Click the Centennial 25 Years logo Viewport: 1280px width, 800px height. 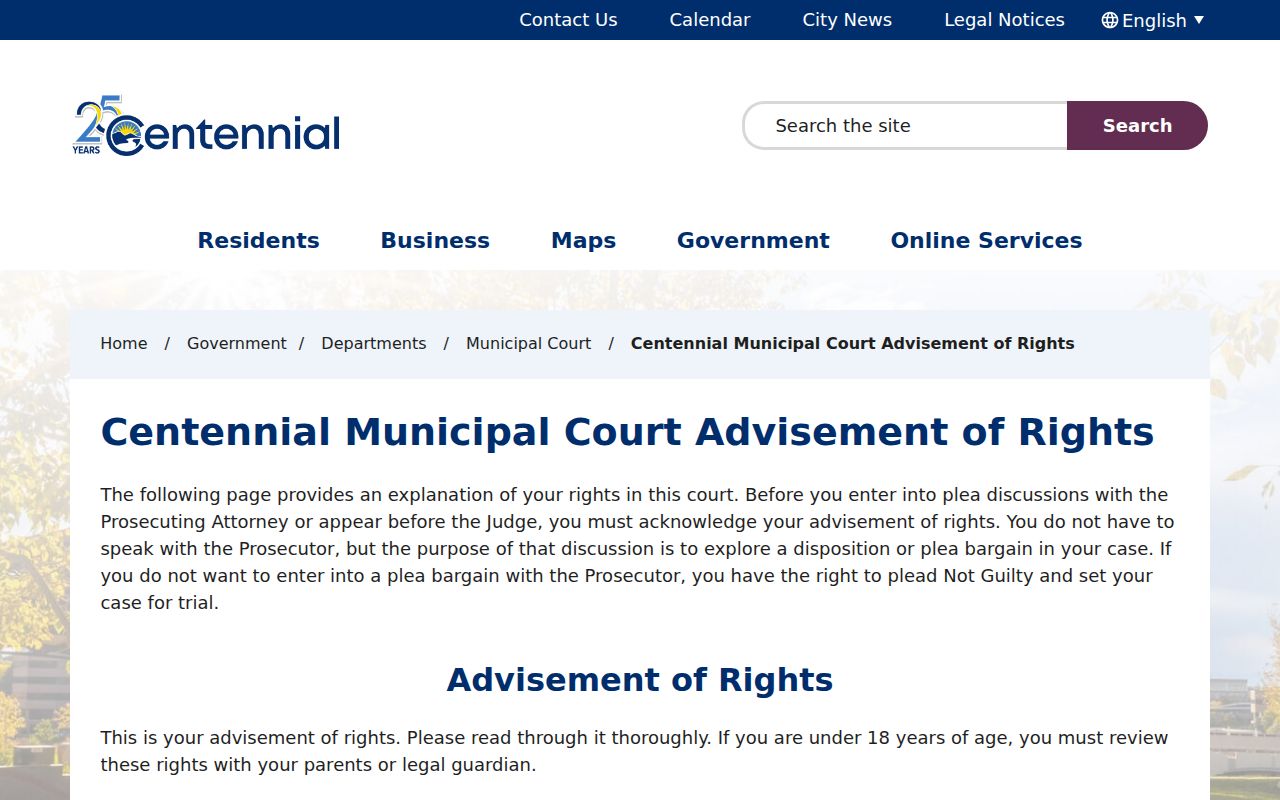207,126
